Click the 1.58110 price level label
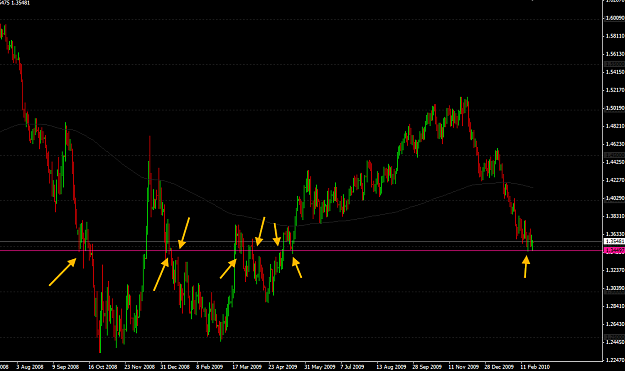The image size is (625, 371). (615, 36)
